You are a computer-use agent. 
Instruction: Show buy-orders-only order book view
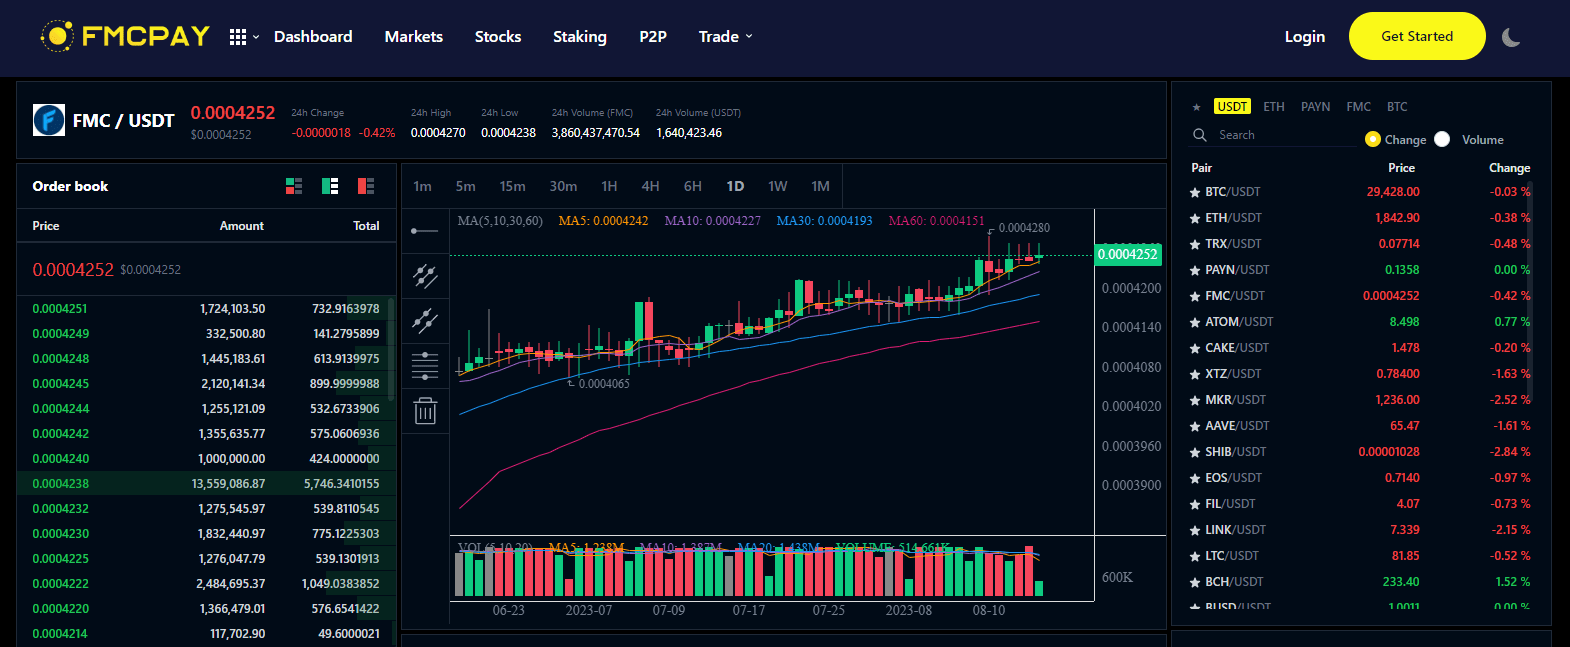pos(330,186)
